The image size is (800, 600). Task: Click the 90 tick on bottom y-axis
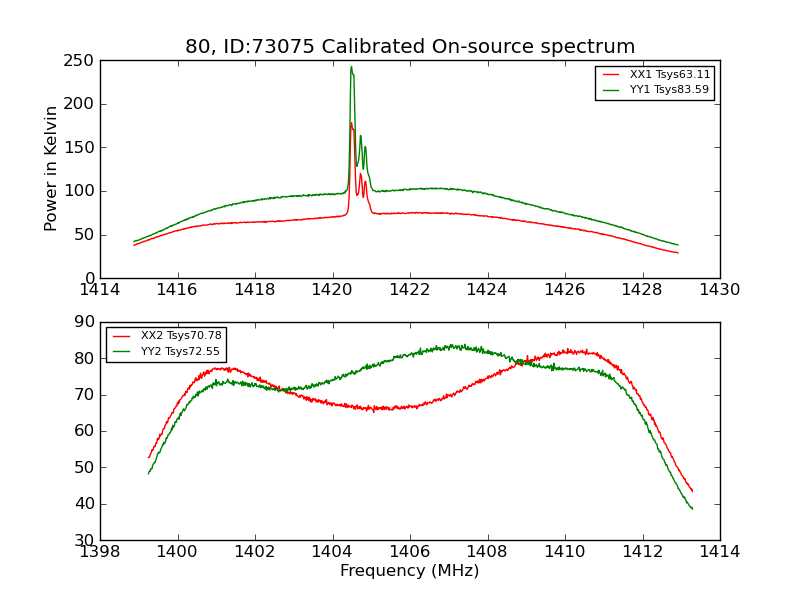[x=85, y=322]
